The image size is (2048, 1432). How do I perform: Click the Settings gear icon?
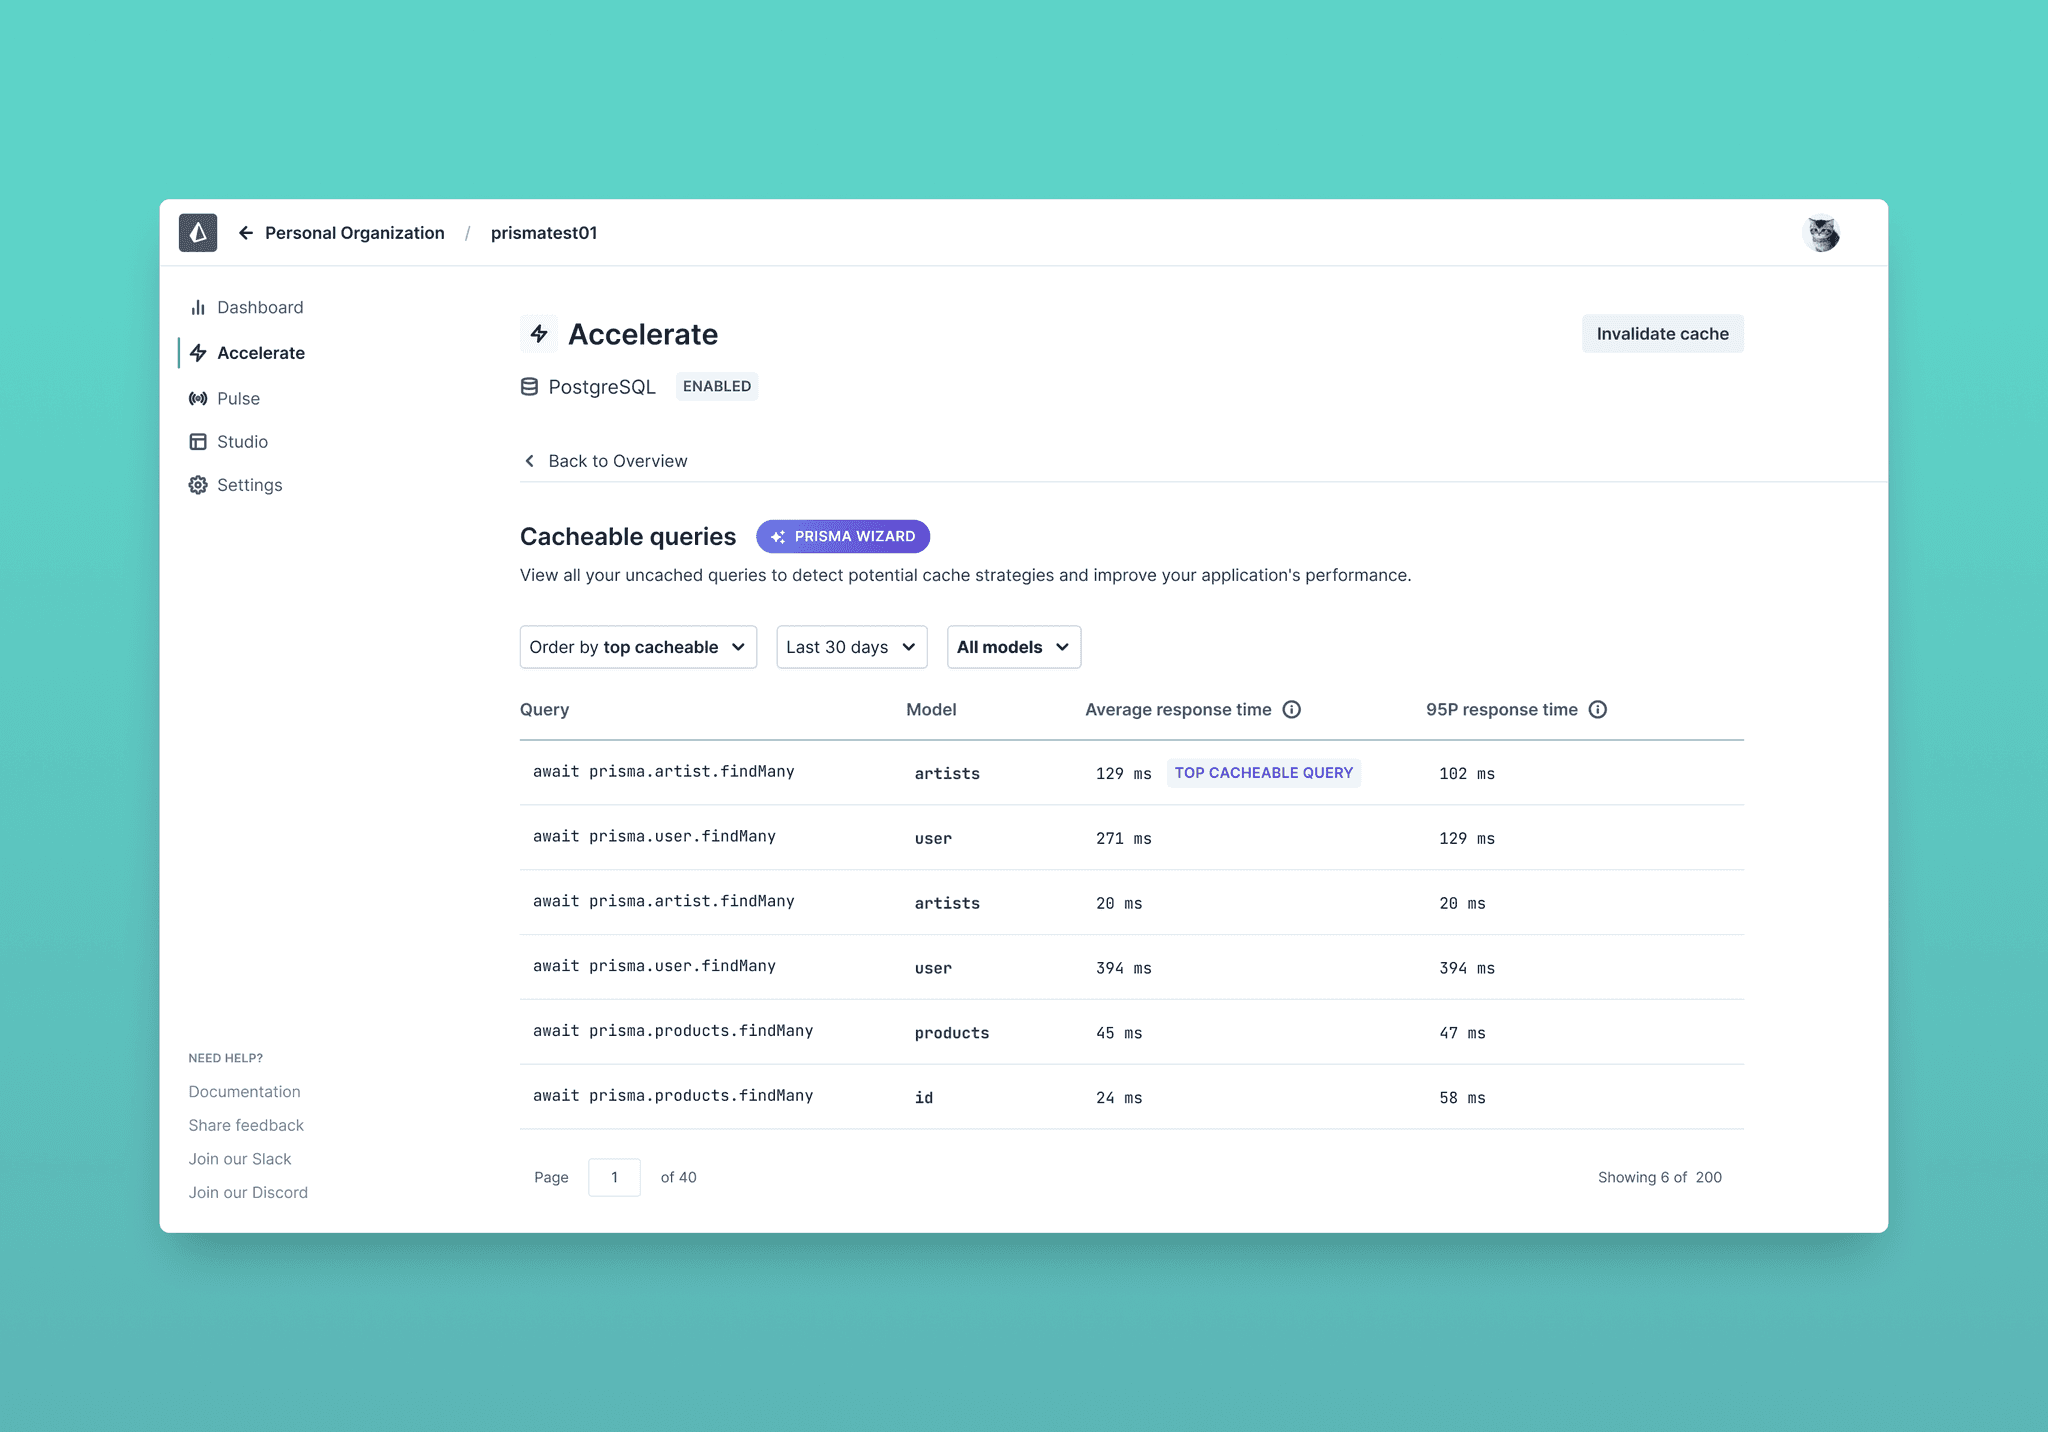click(x=198, y=485)
